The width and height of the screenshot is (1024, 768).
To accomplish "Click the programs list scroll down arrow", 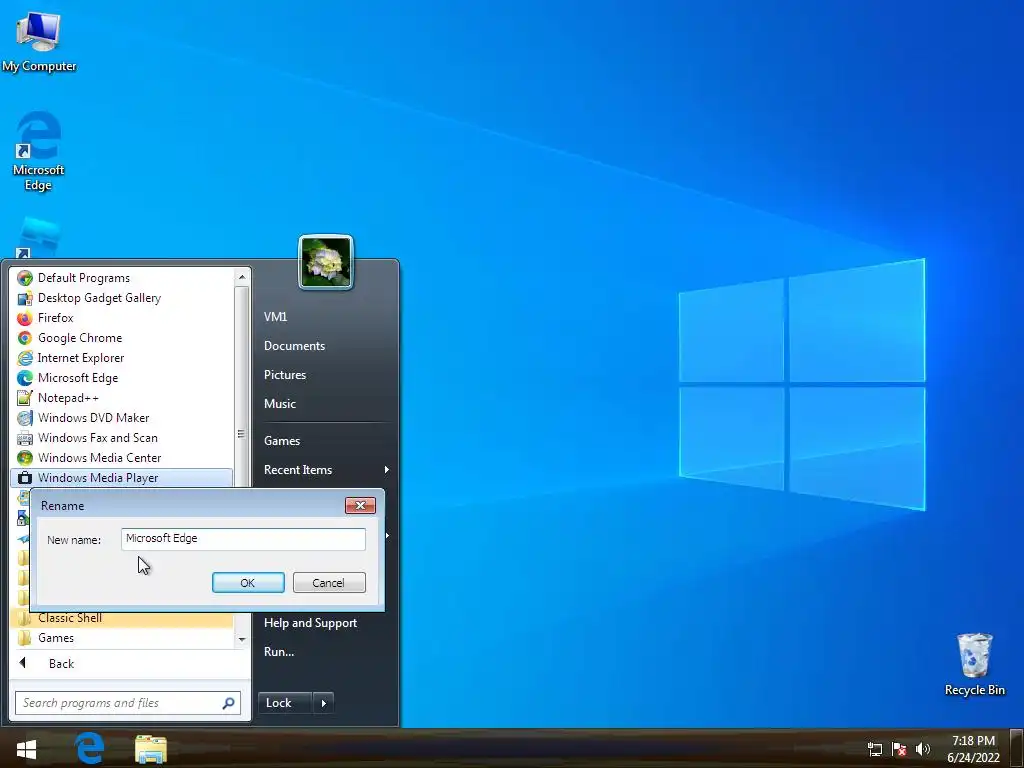I will [242, 639].
